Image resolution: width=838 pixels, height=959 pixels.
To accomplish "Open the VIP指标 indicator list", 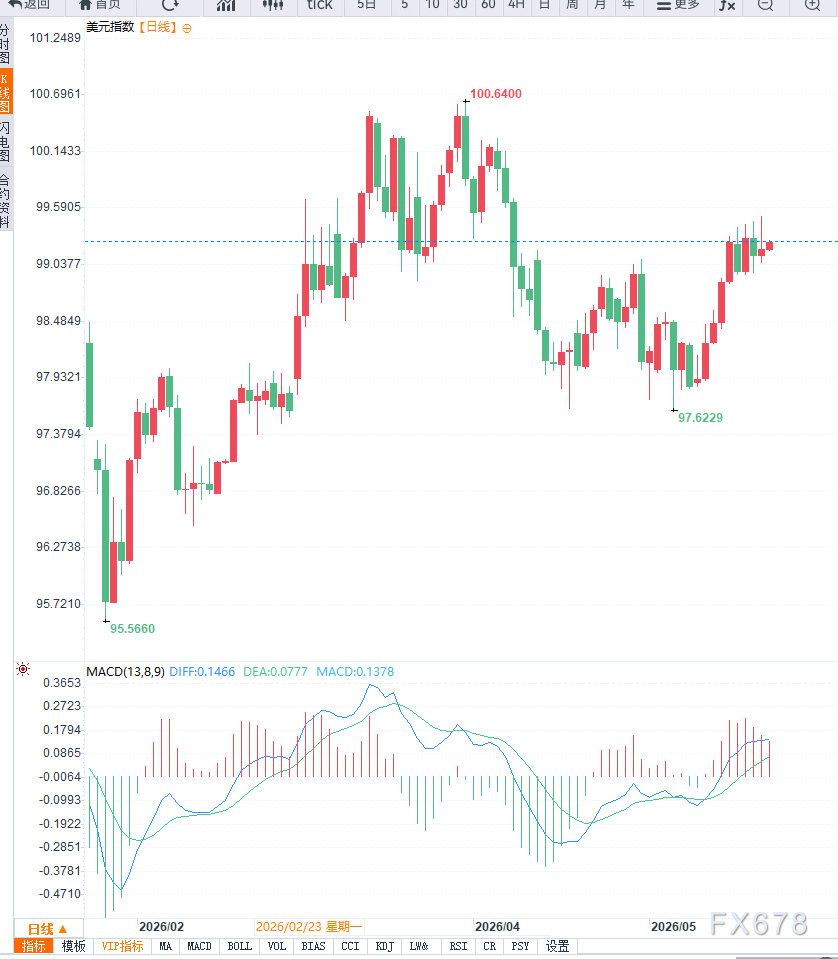I will pos(122,946).
